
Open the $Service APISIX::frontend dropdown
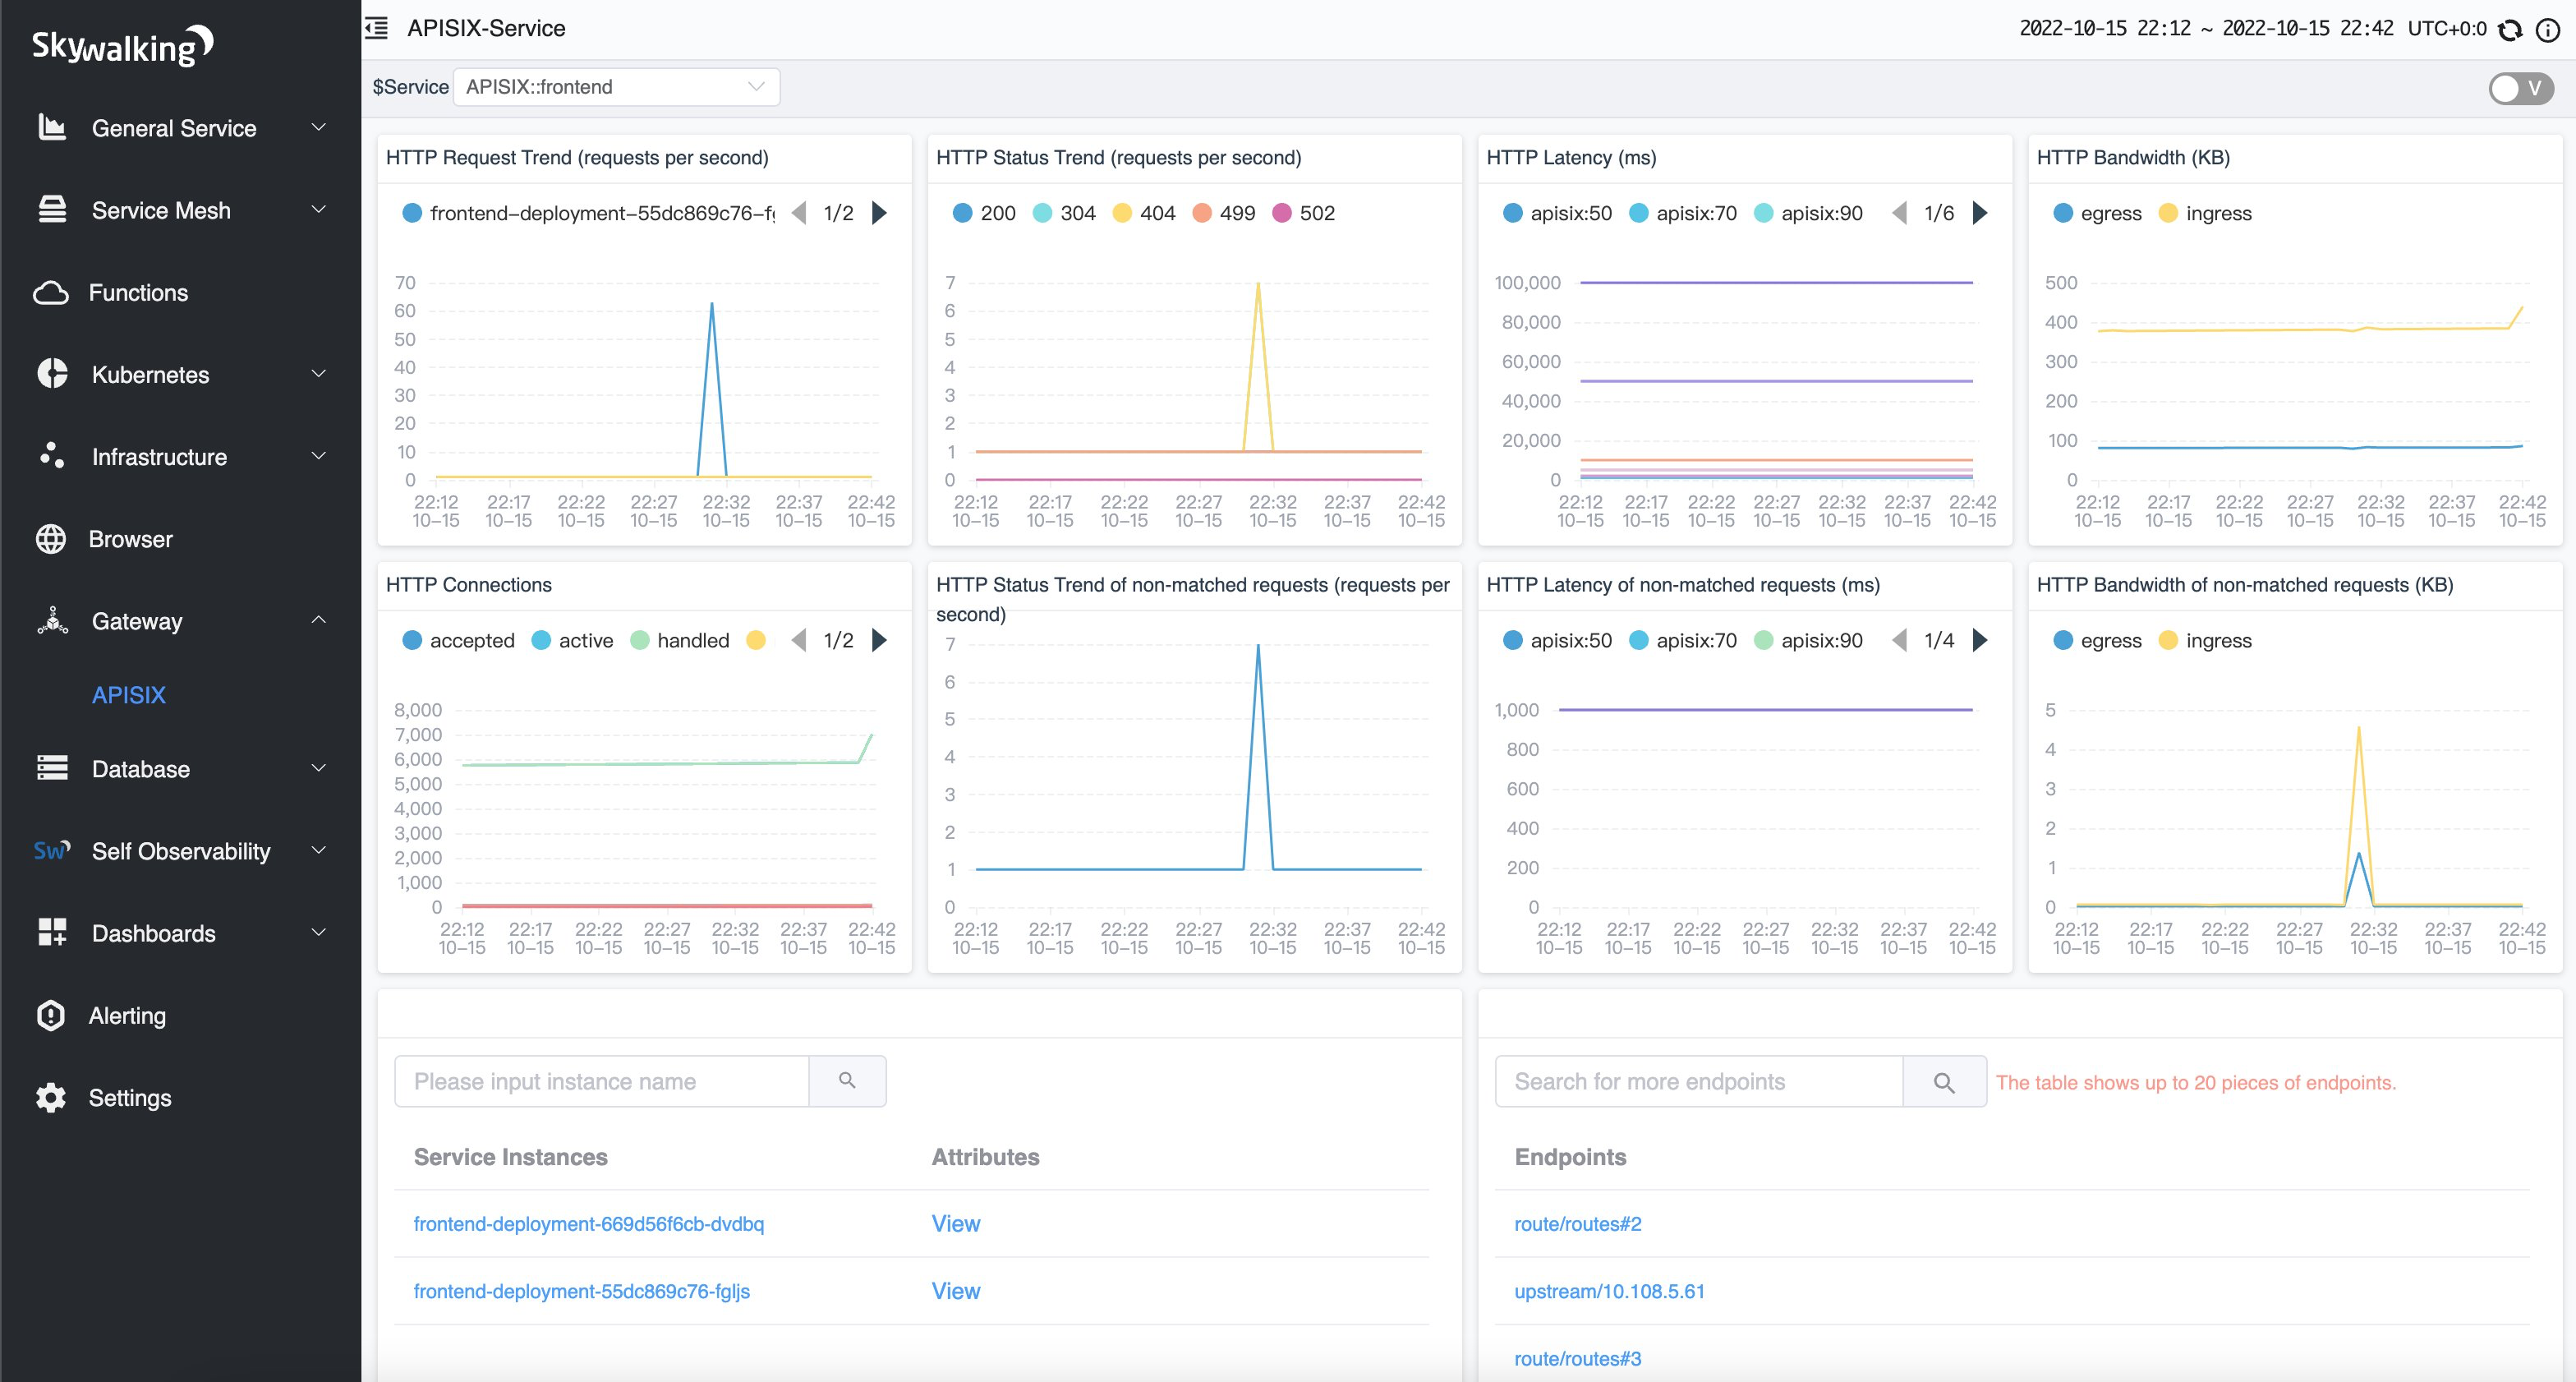615,87
